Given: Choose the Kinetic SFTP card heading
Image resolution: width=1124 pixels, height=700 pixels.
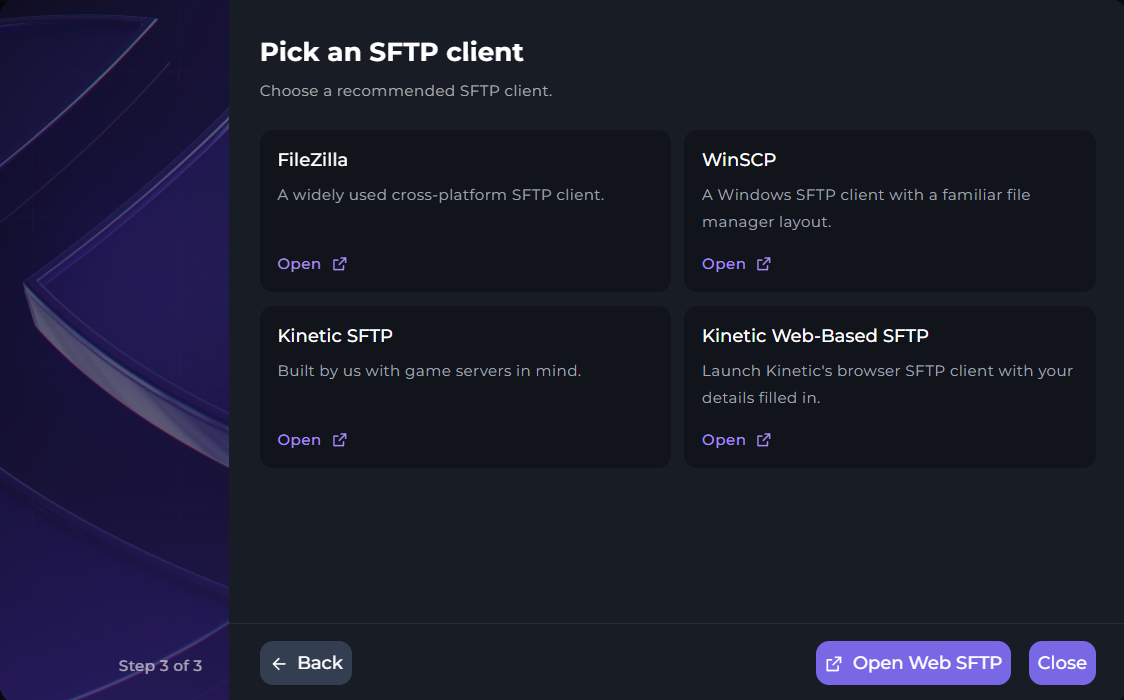Looking at the screenshot, I should pyautogui.click(x=335, y=336).
